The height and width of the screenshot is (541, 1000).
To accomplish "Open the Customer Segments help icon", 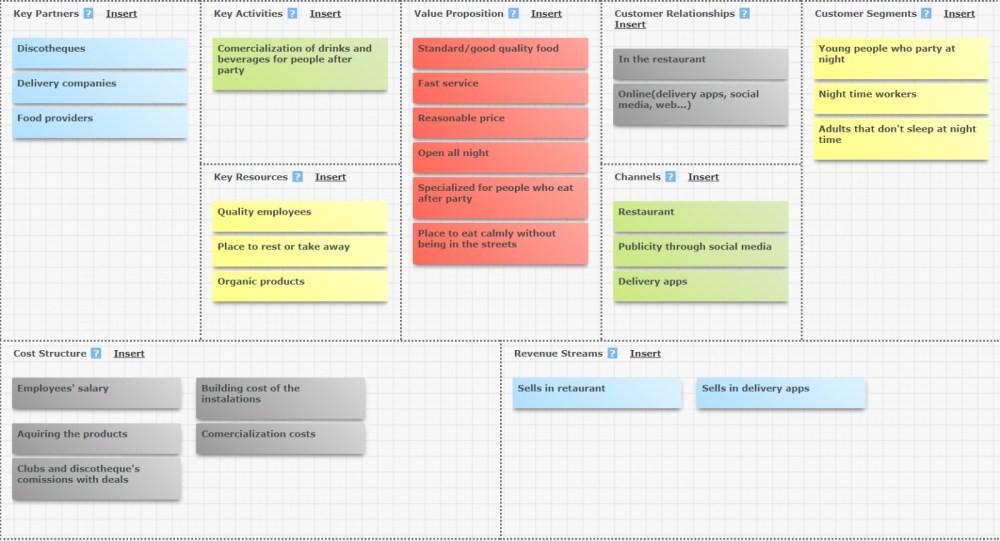I will pyautogui.click(x=926, y=14).
